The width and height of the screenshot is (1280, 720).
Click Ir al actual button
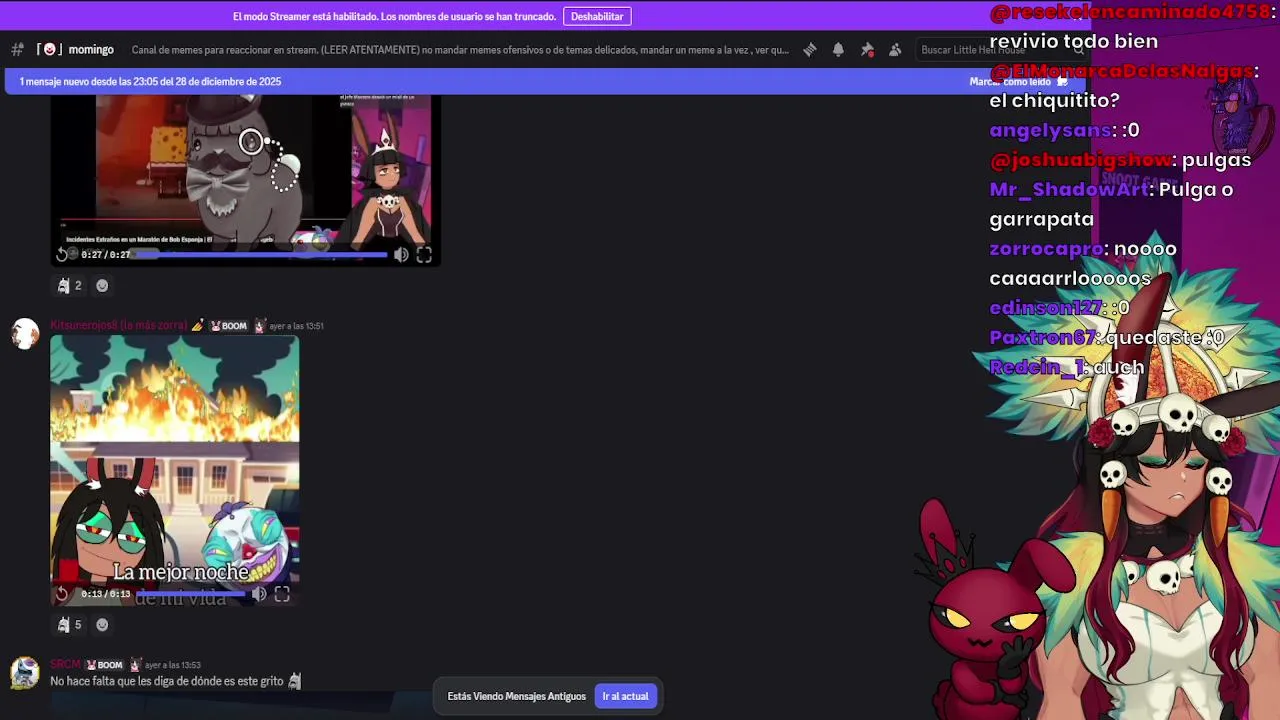(625, 696)
